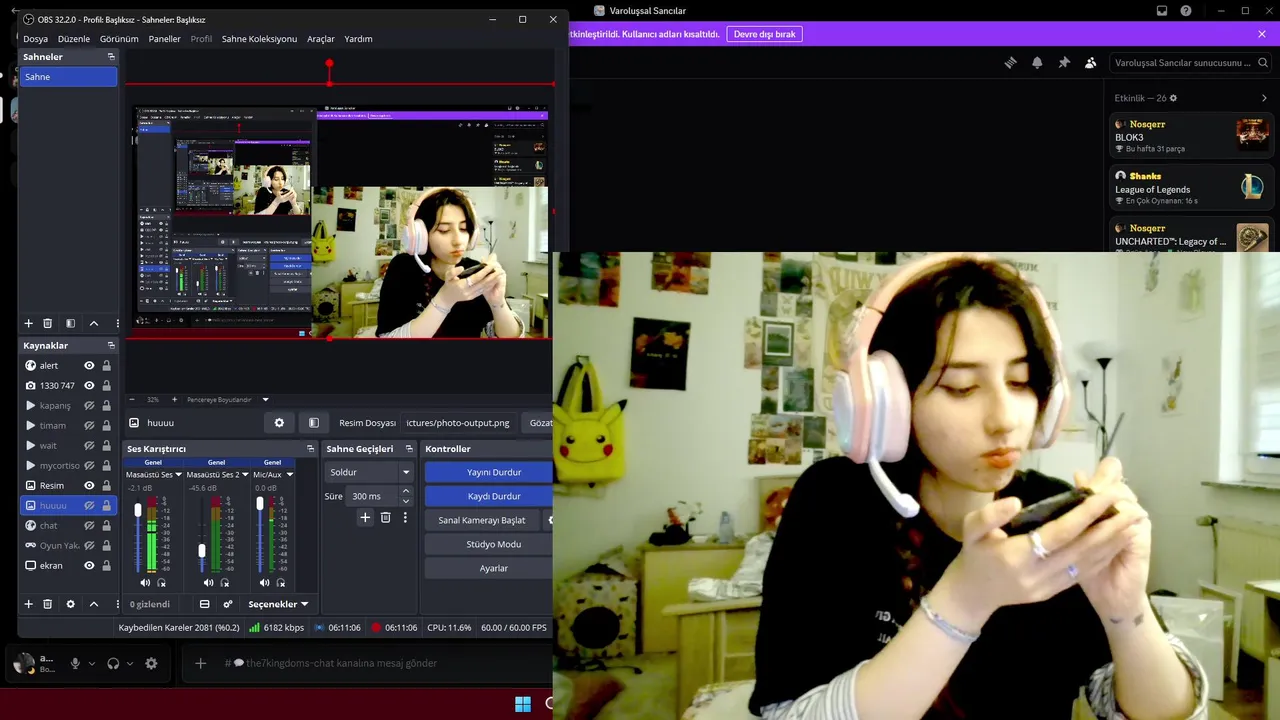This screenshot has width=1280, height=720.
Task: Open the Düzenle menu
Action: pyautogui.click(x=74, y=39)
